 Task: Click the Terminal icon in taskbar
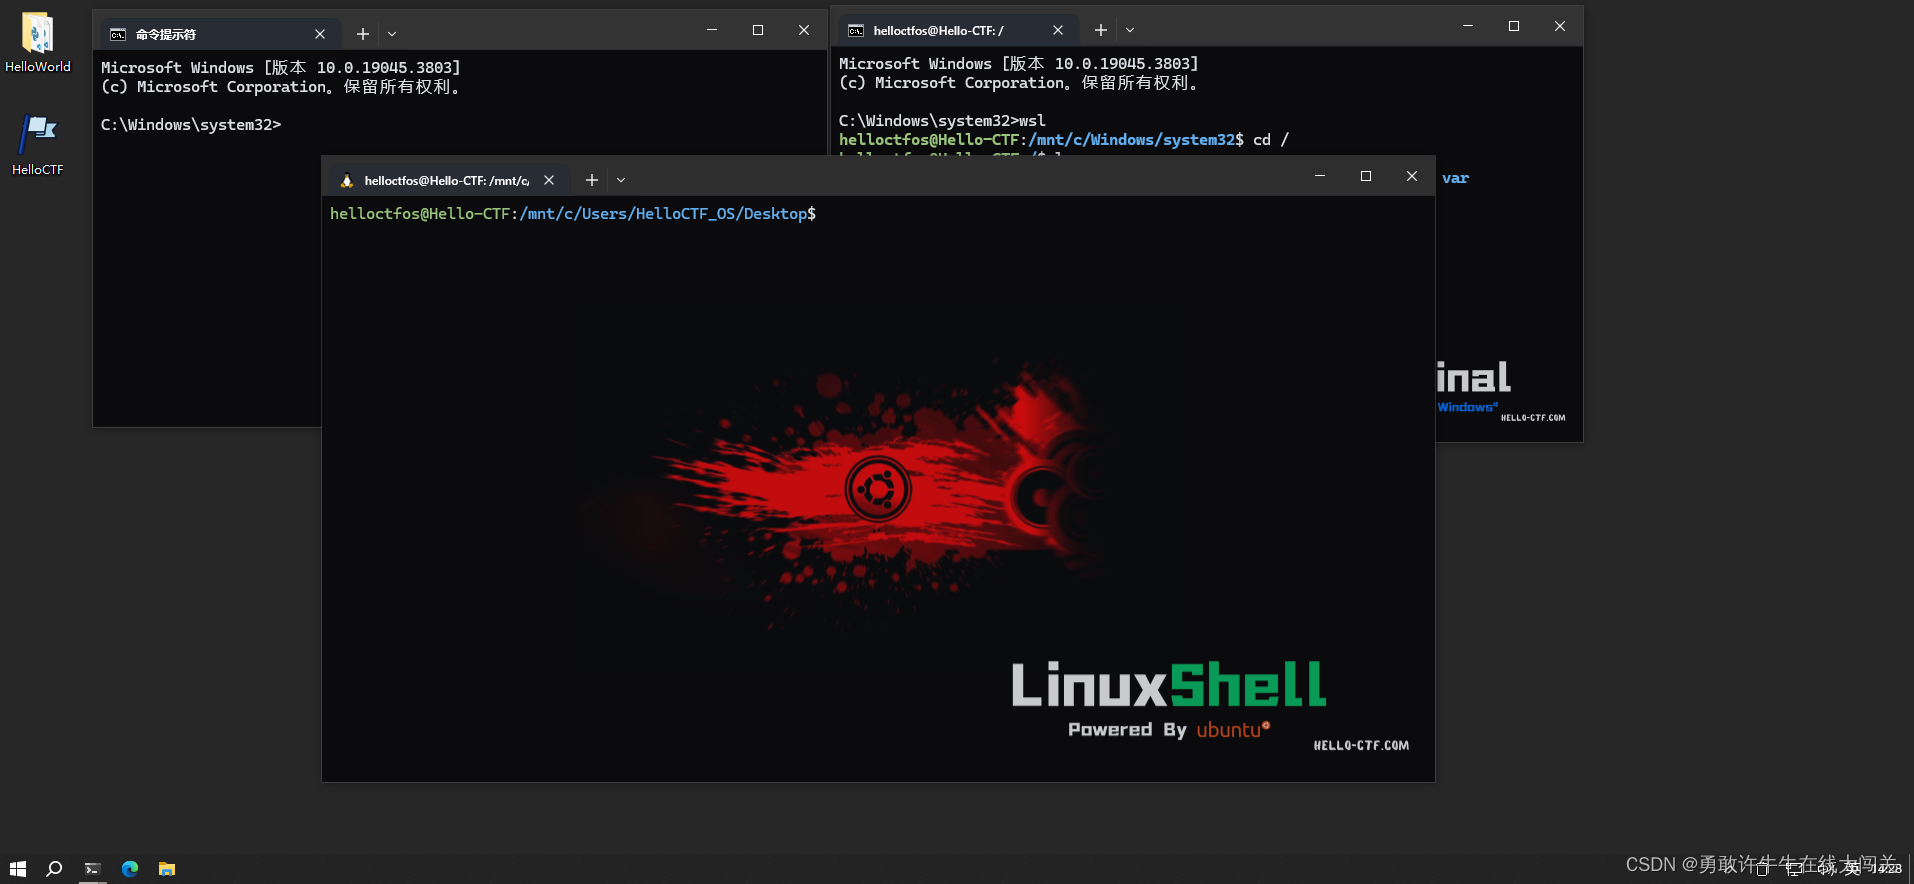tap(92, 869)
